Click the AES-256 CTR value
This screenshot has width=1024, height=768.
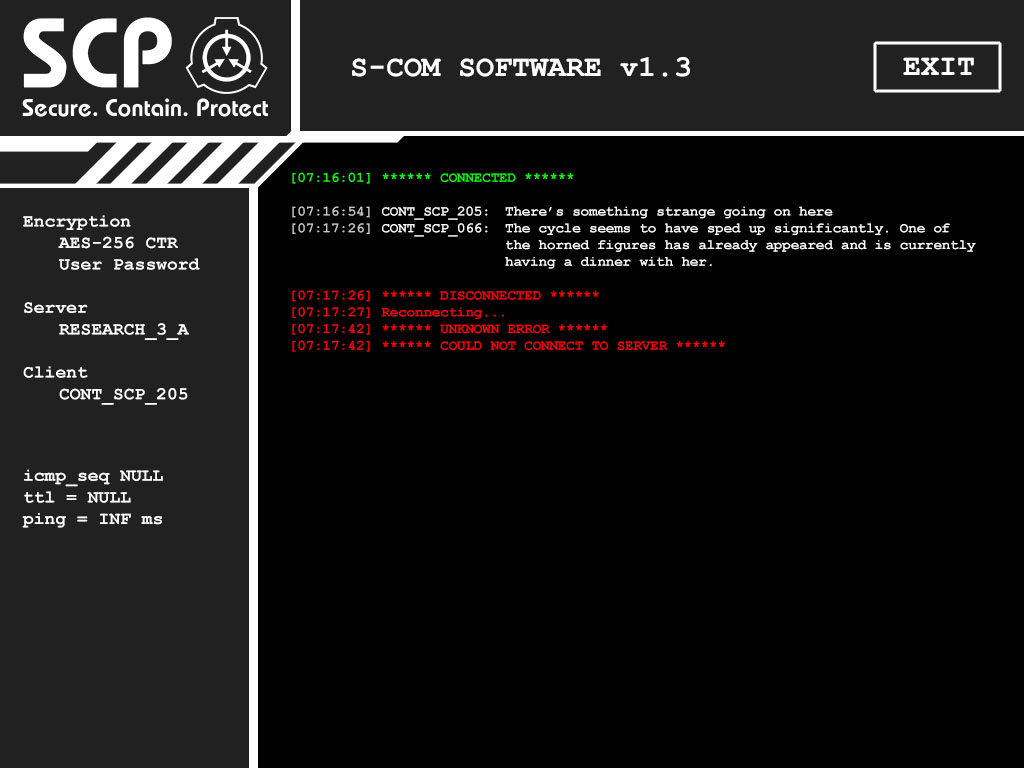click(118, 243)
